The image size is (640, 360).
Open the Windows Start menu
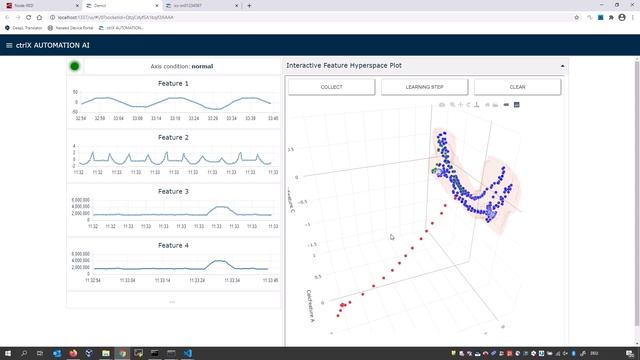(x=8, y=353)
